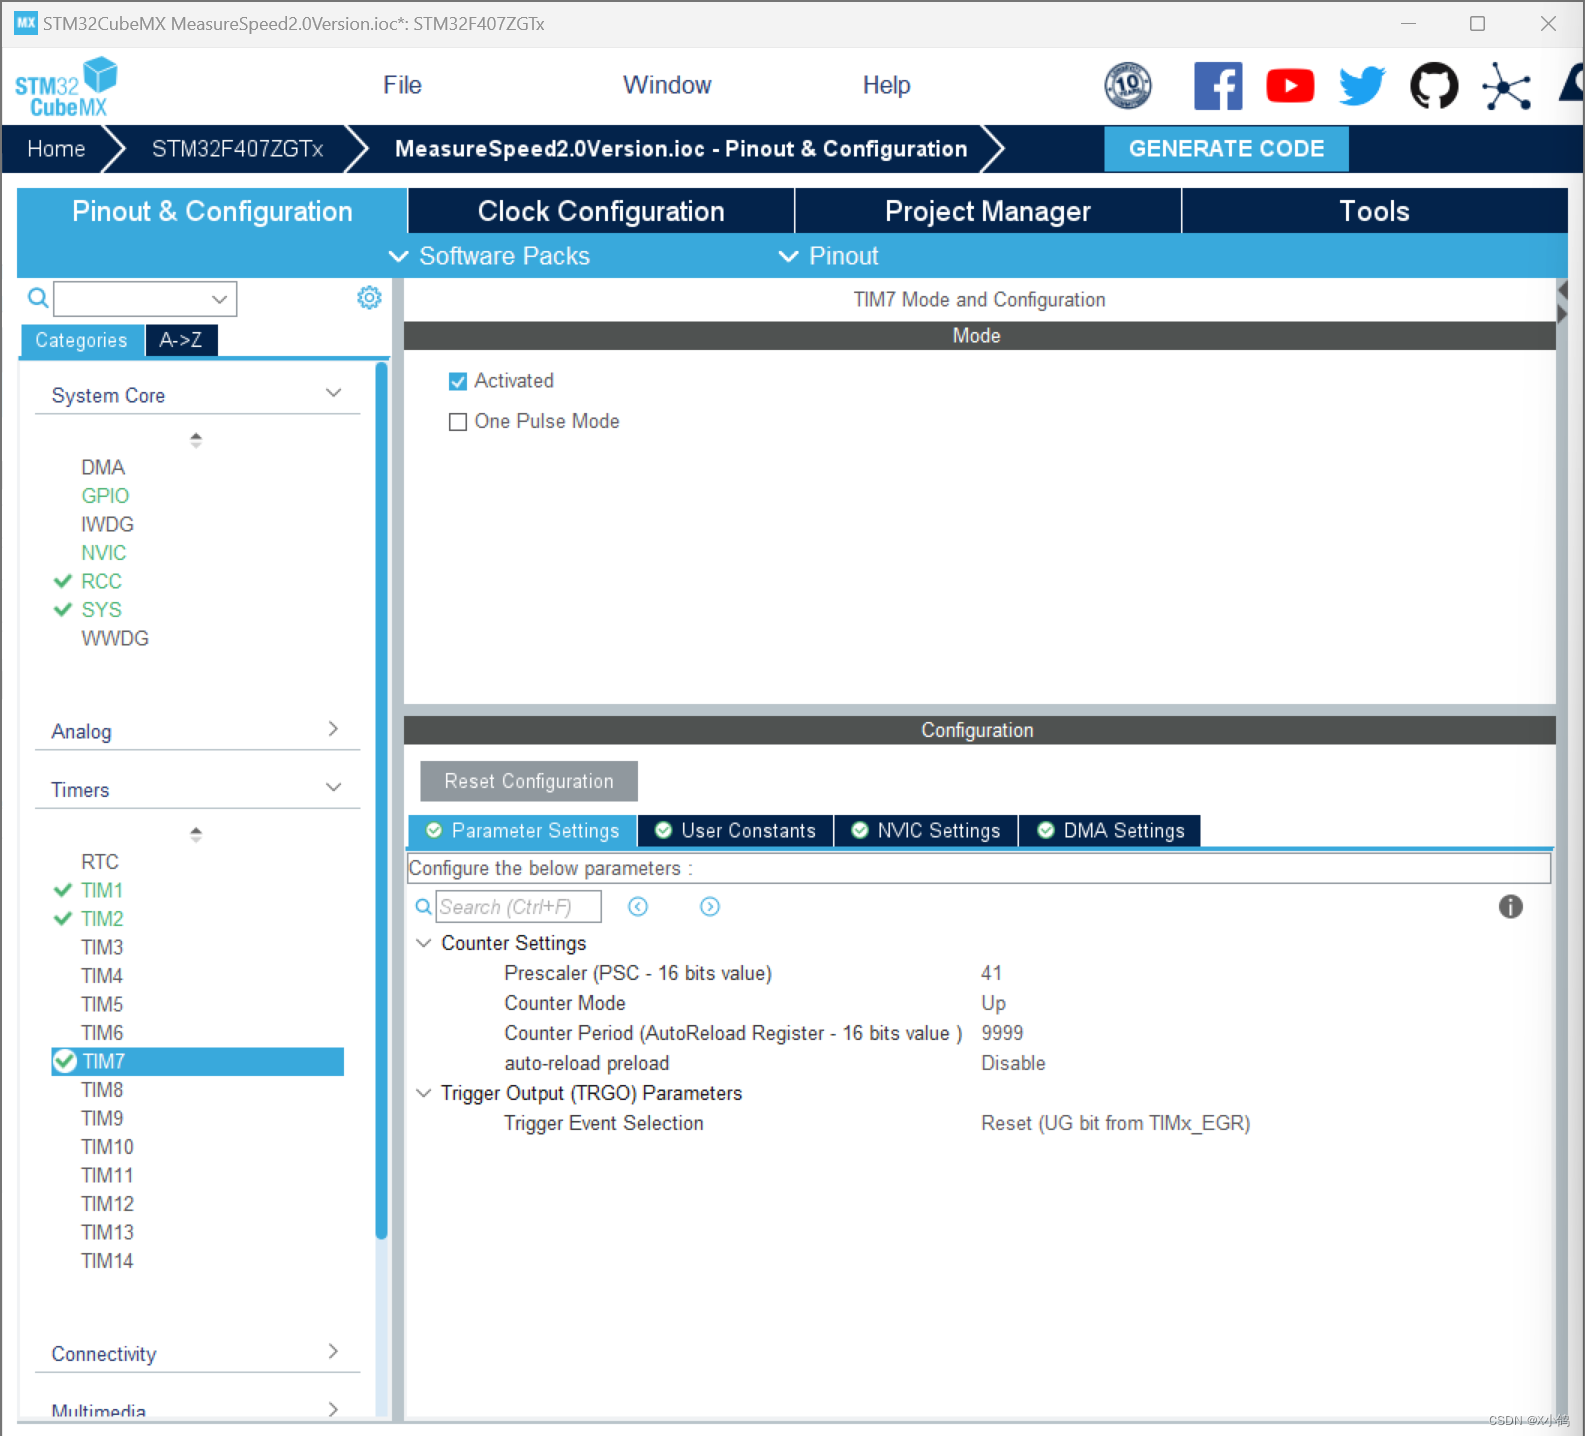This screenshot has height=1436, width=1585.
Task: Go to Home breadcrumb
Action: coord(56,149)
